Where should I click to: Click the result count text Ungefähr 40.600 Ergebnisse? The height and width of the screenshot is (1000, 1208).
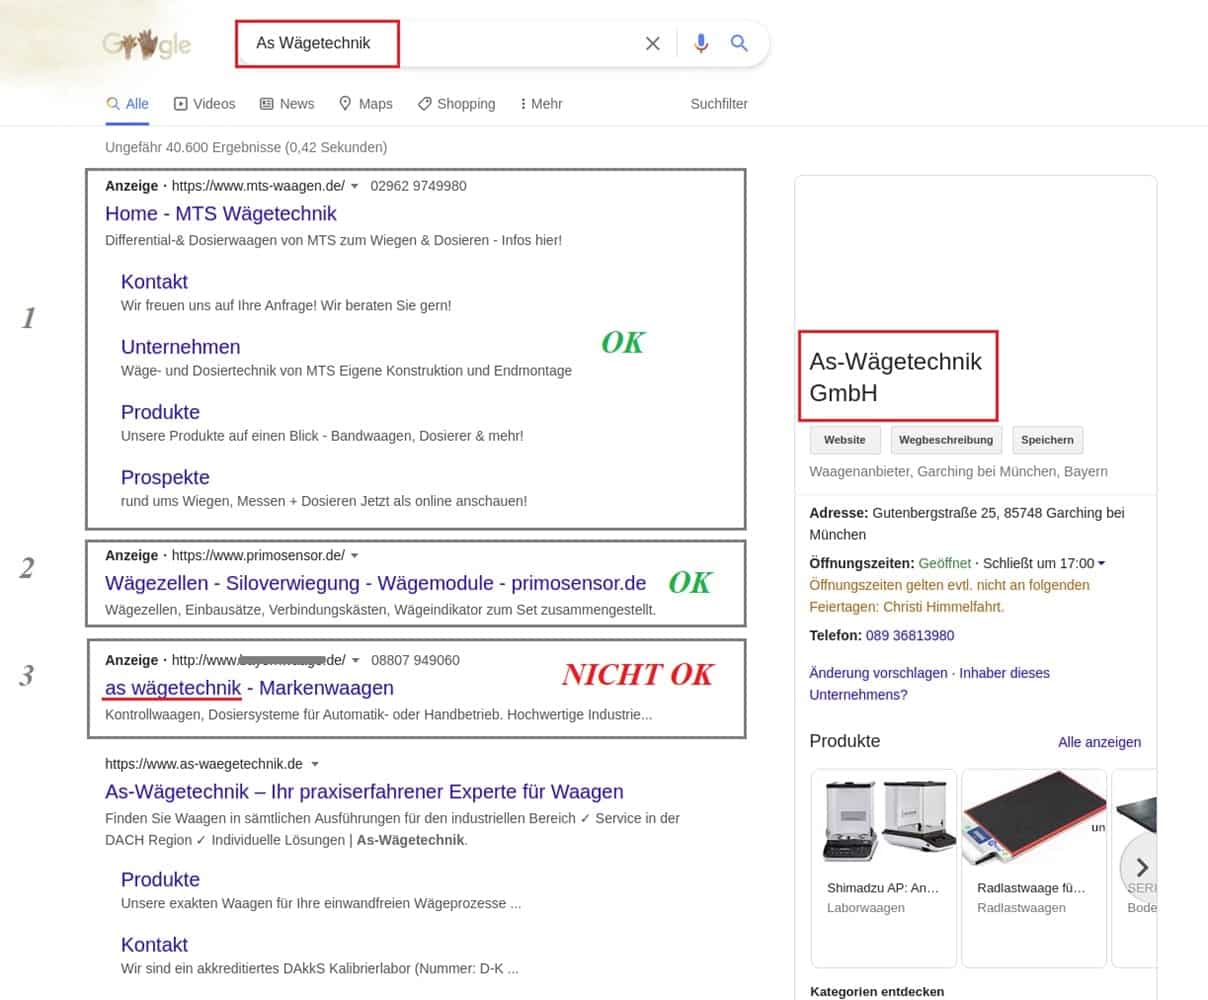point(246,147)
